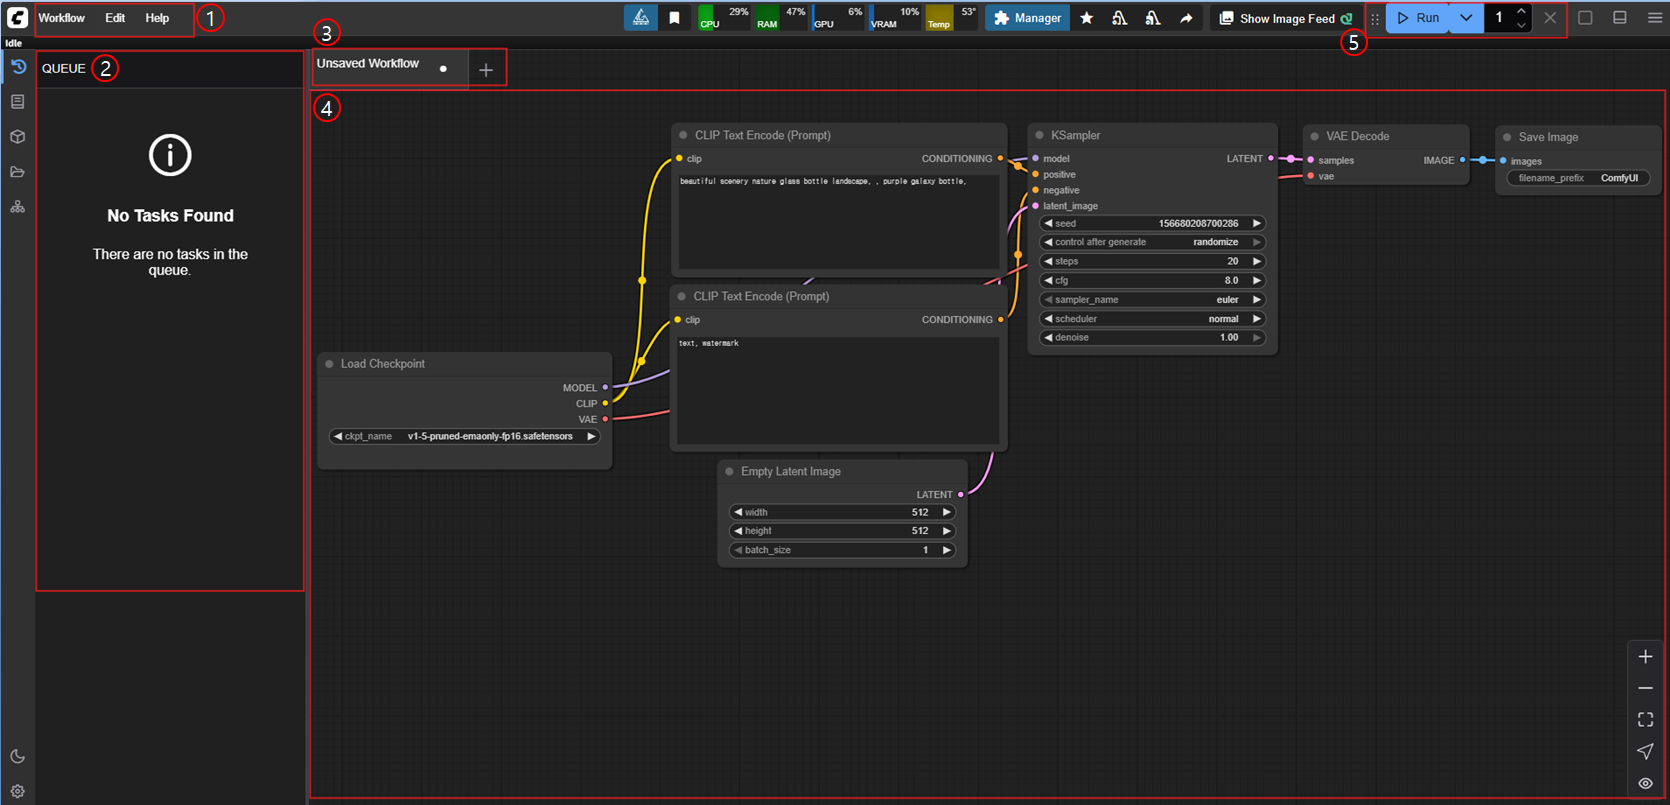Add a new workflow tab with plus

(486, 70)
